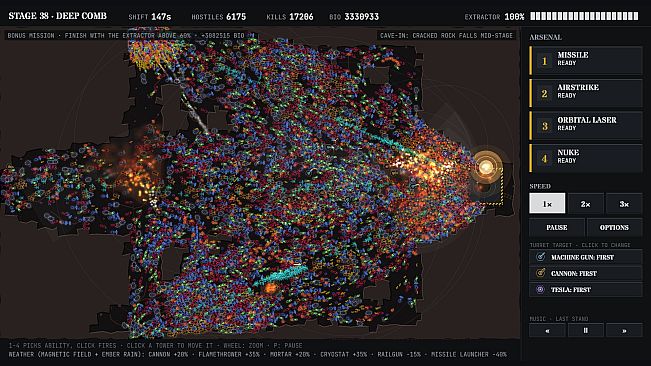Arm the Airstrike ability

point(586,93)
